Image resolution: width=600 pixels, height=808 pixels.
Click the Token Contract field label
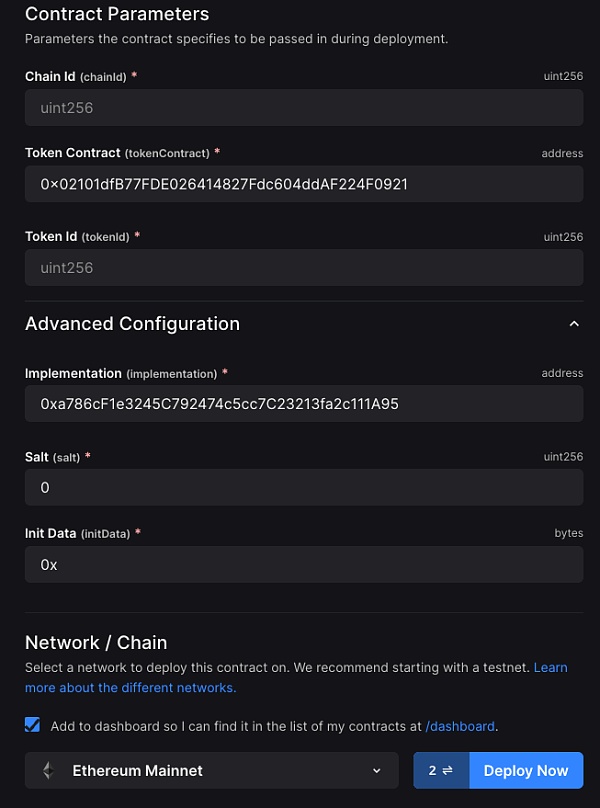point(72,153)
